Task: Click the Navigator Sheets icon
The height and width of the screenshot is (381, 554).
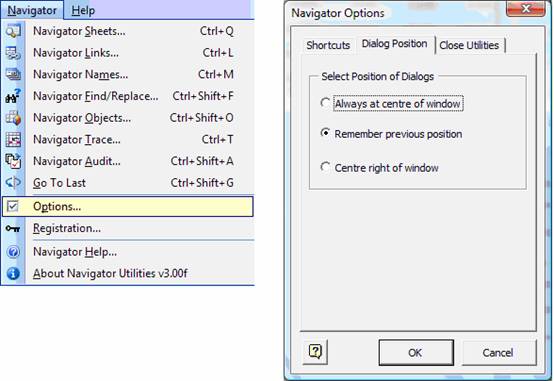Action: pos(13,31)
